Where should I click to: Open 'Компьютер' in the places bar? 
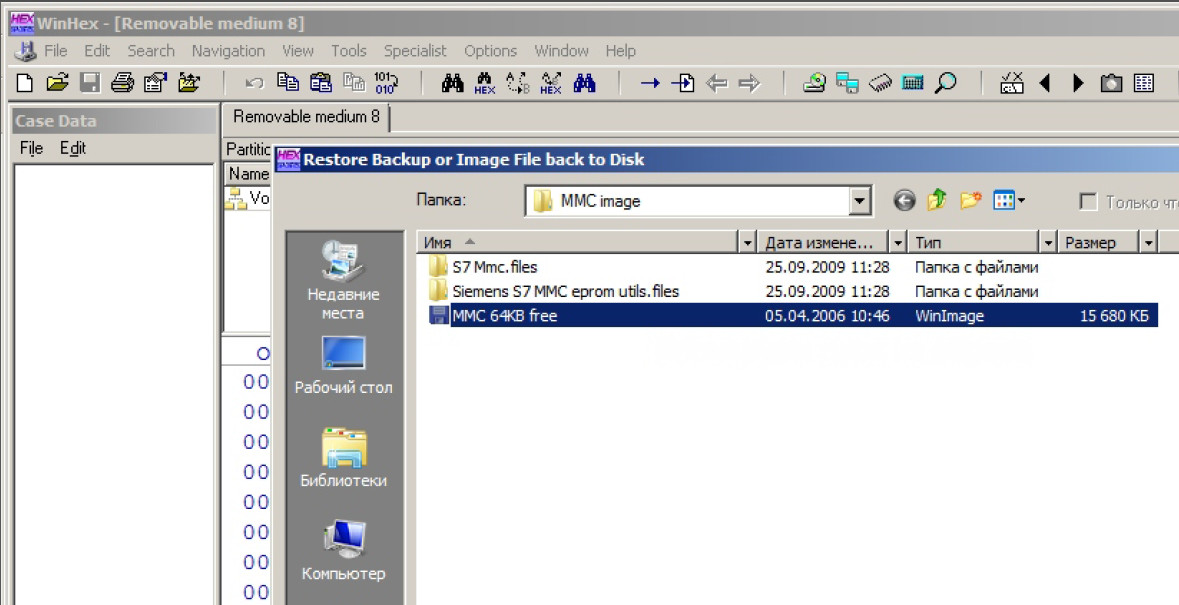(x=343, y=551)
